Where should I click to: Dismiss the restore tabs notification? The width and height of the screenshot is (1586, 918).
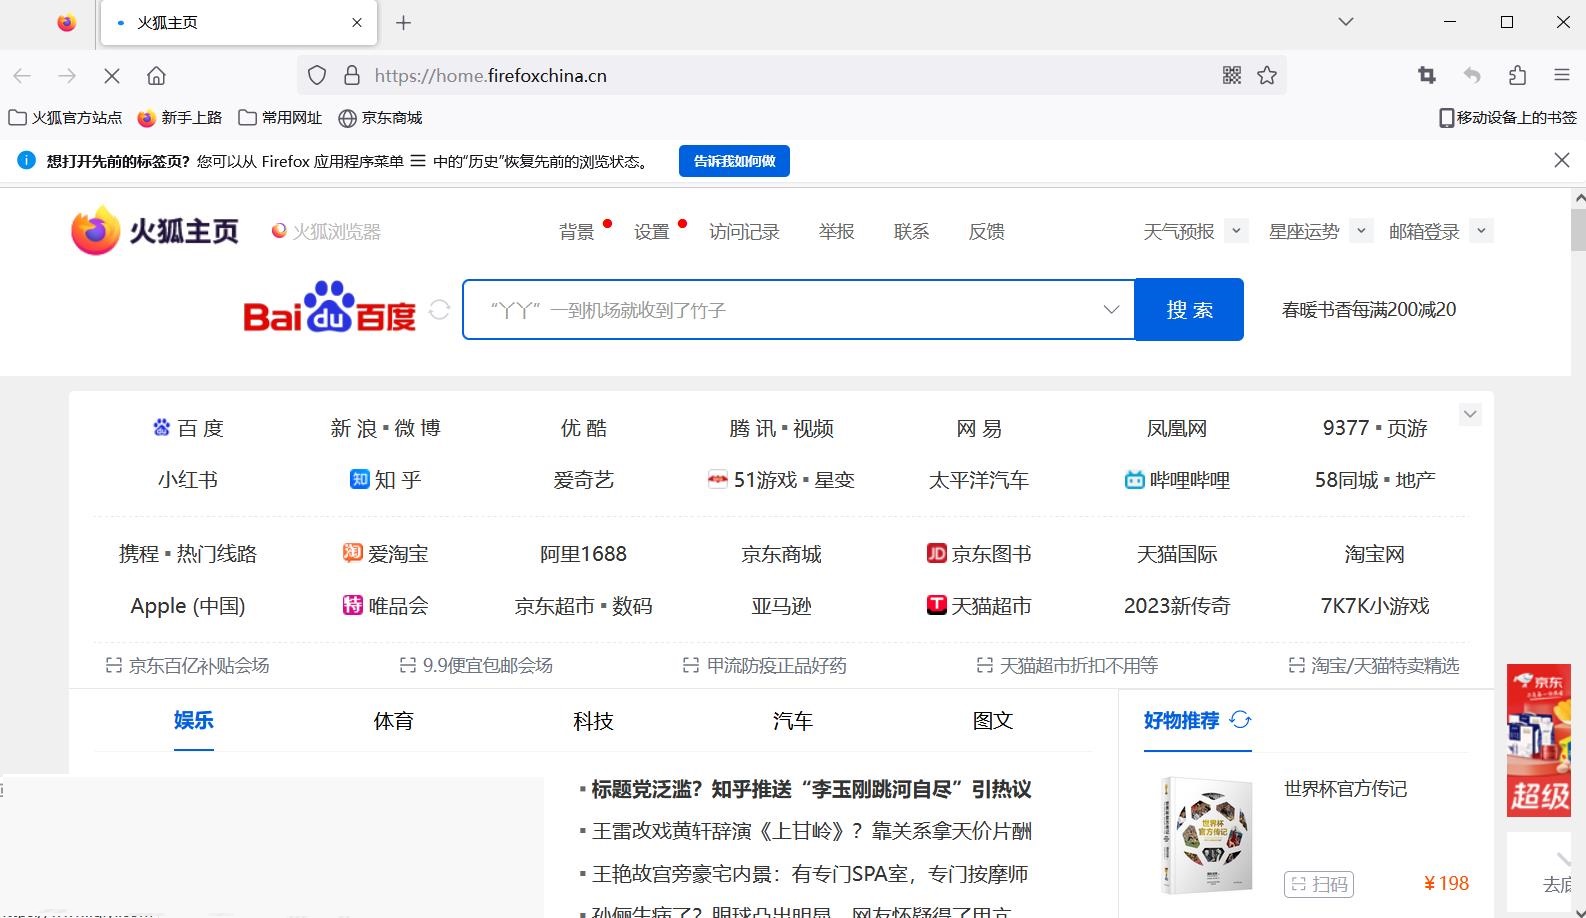point(1562,161)
